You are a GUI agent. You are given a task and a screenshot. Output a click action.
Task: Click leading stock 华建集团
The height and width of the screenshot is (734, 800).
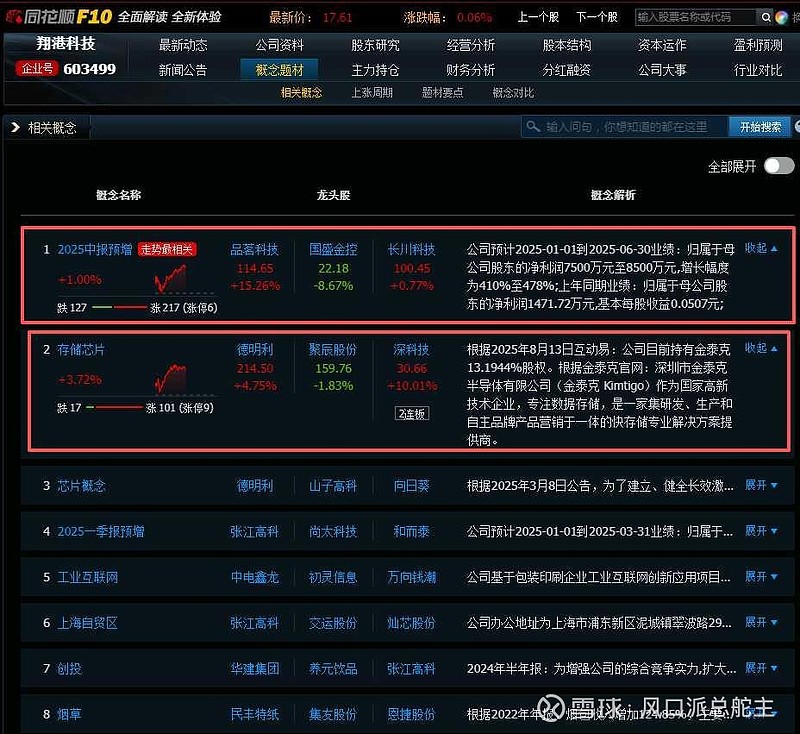click(x=255, y=668)
